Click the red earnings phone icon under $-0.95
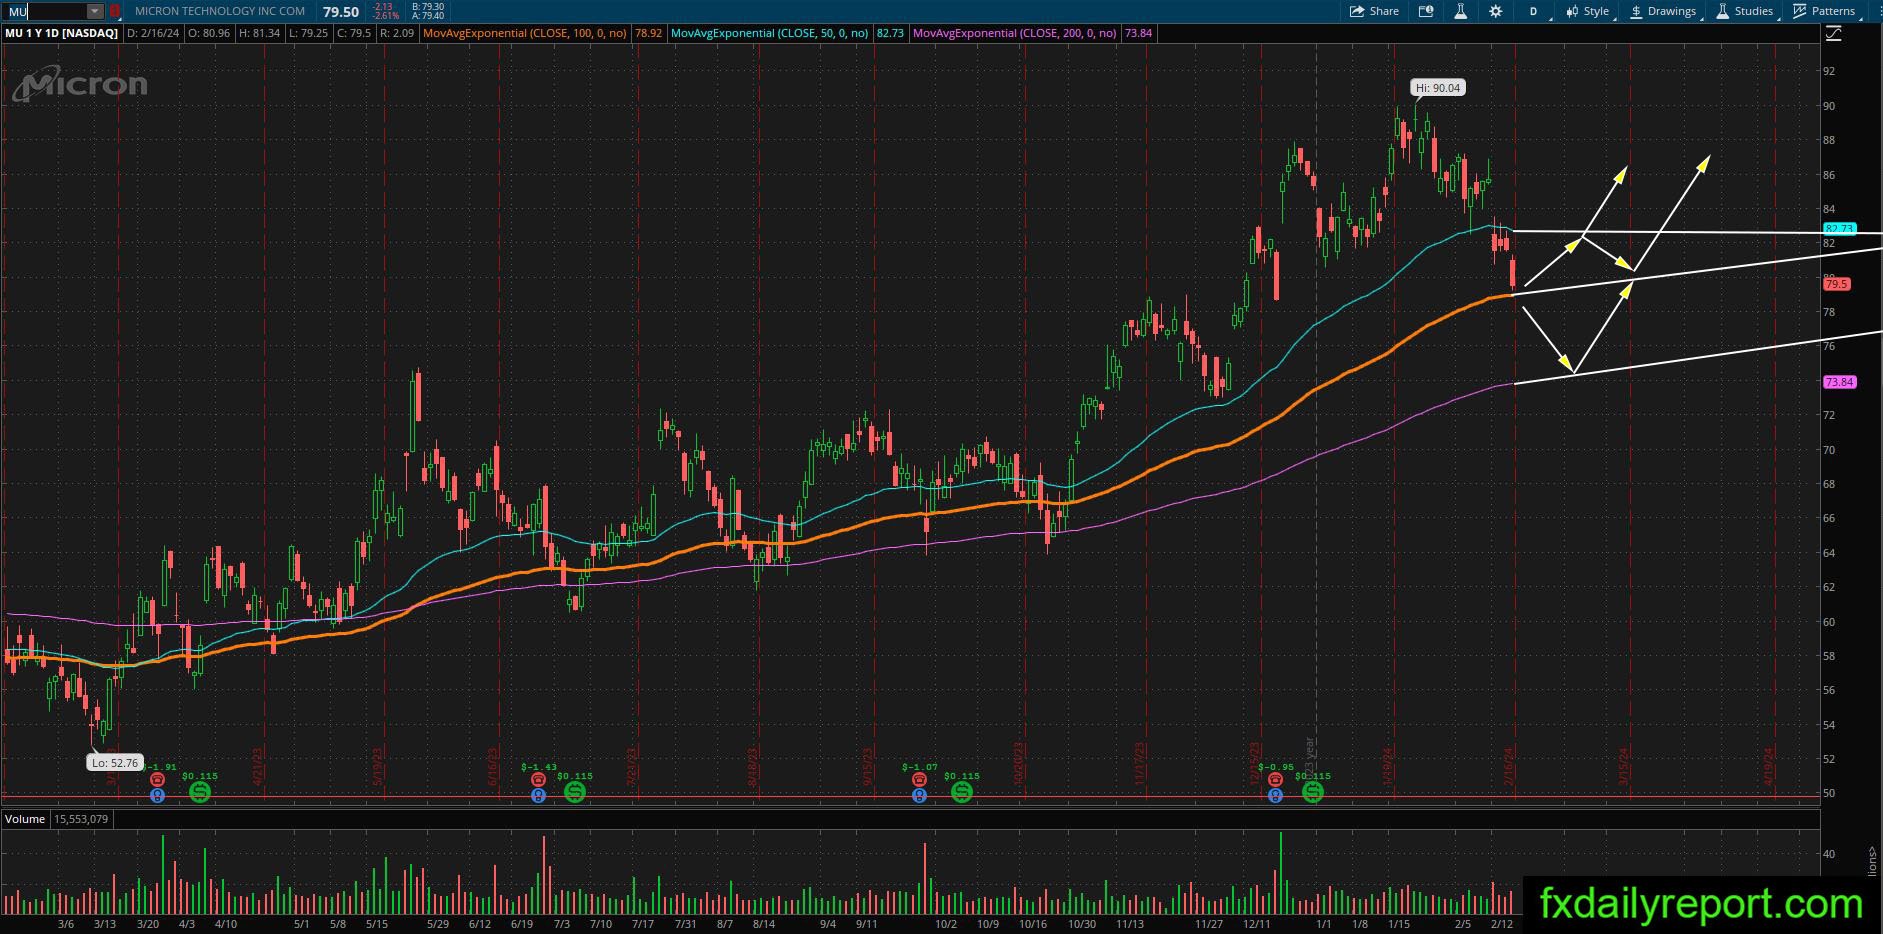The width and height of the screenshot is (1883, 934). click(1275, 779)
